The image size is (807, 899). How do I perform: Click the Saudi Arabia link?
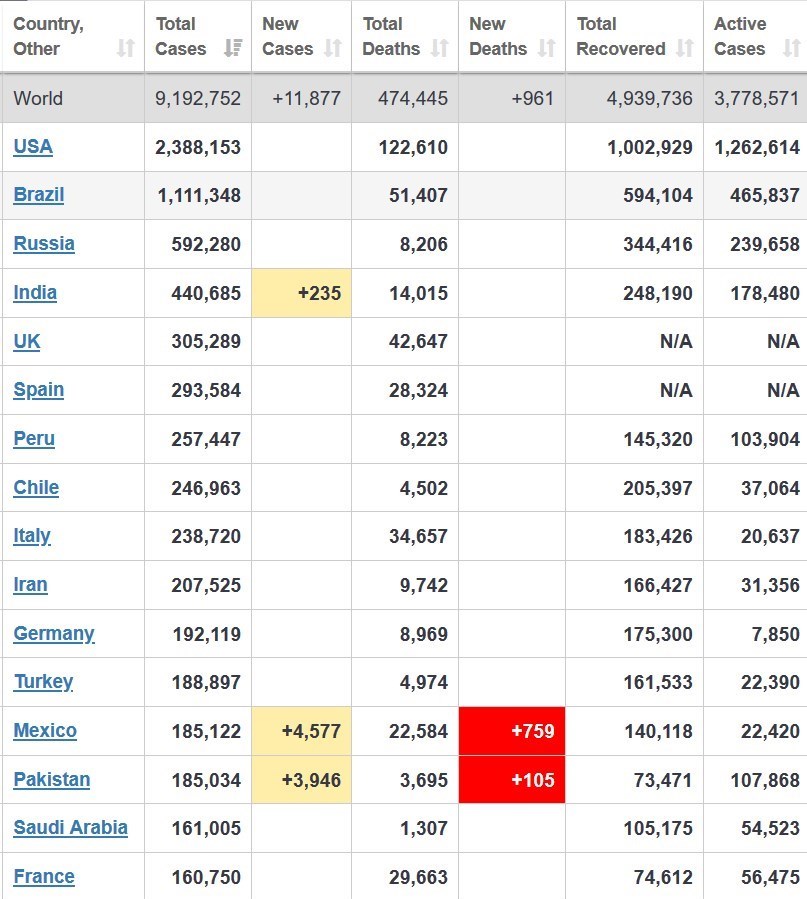(x=70, y=828)
